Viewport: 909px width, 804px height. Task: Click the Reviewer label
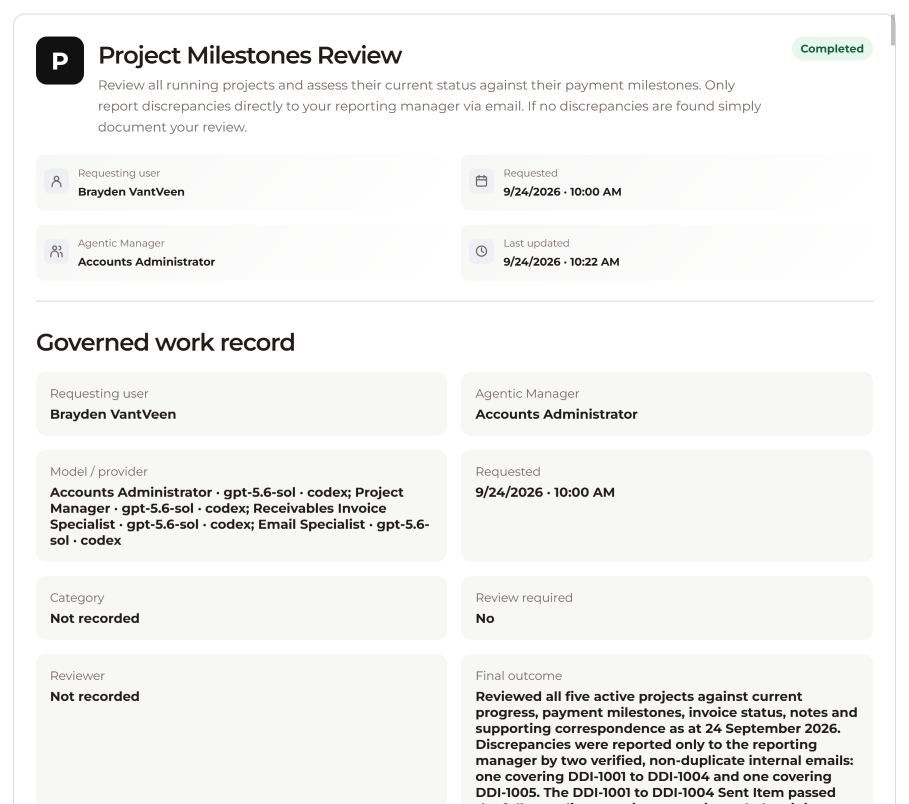[77, 676]
